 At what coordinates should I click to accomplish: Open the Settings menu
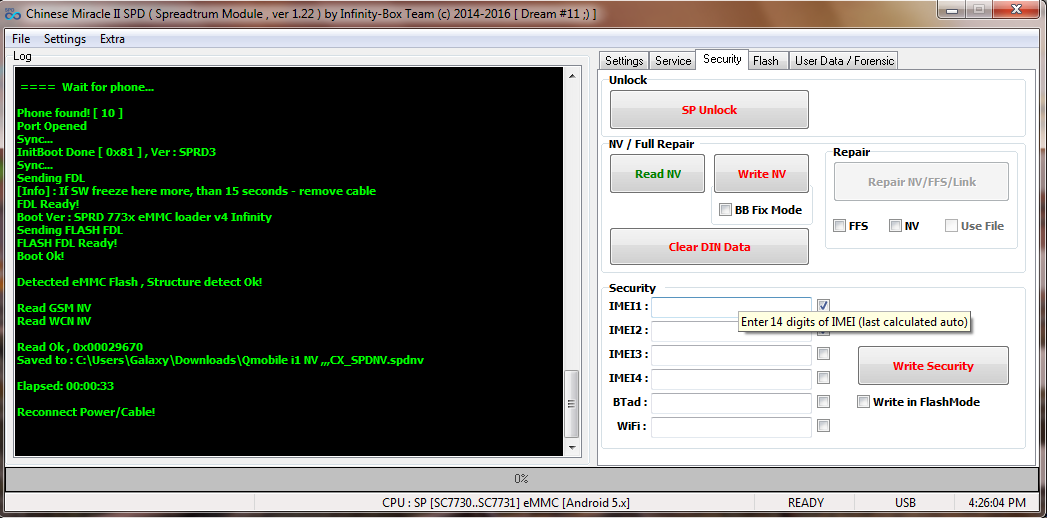[65, 39]
